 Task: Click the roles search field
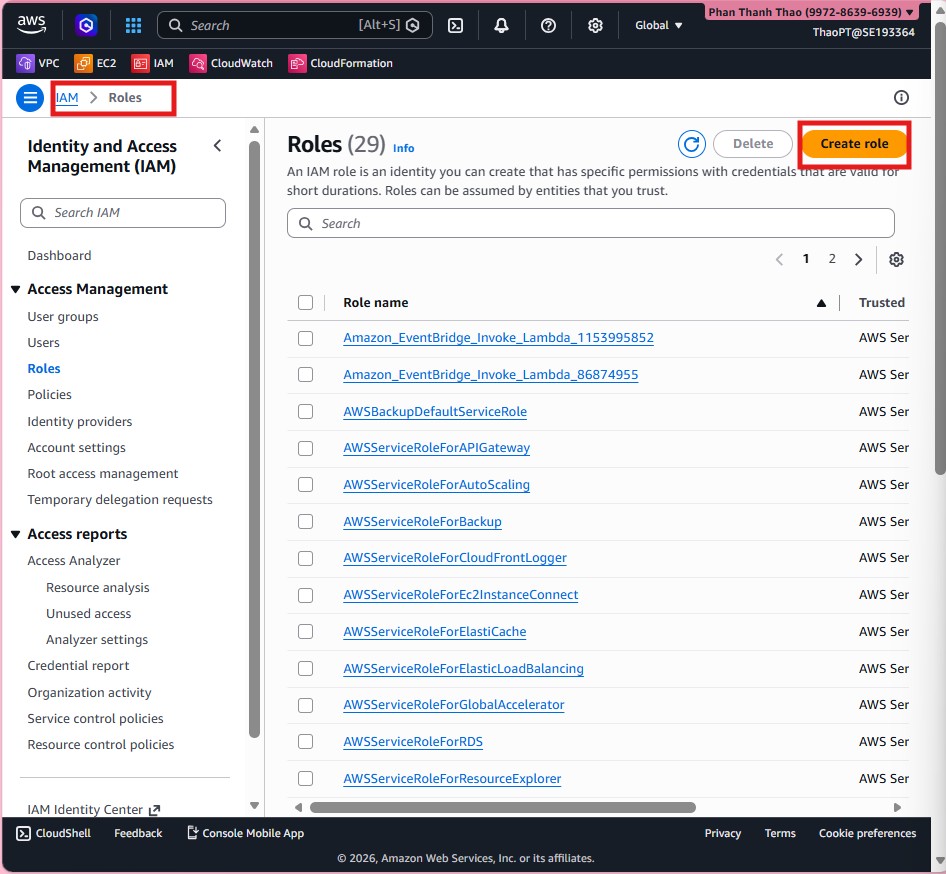click(x=590, y=223)
